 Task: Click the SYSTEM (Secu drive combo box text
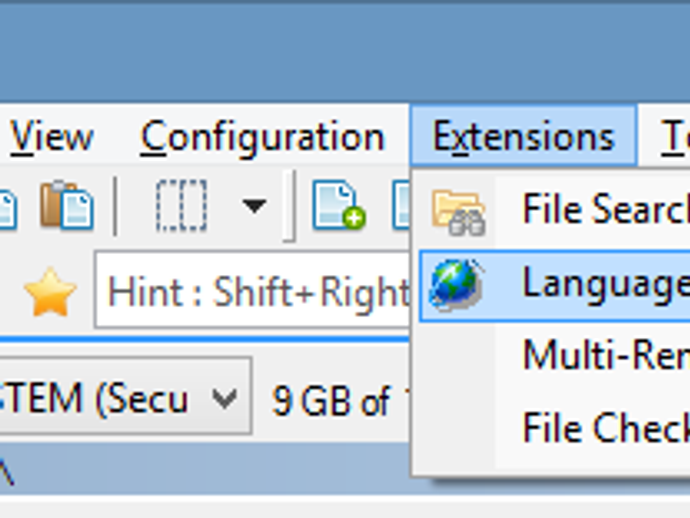point(94,399)
